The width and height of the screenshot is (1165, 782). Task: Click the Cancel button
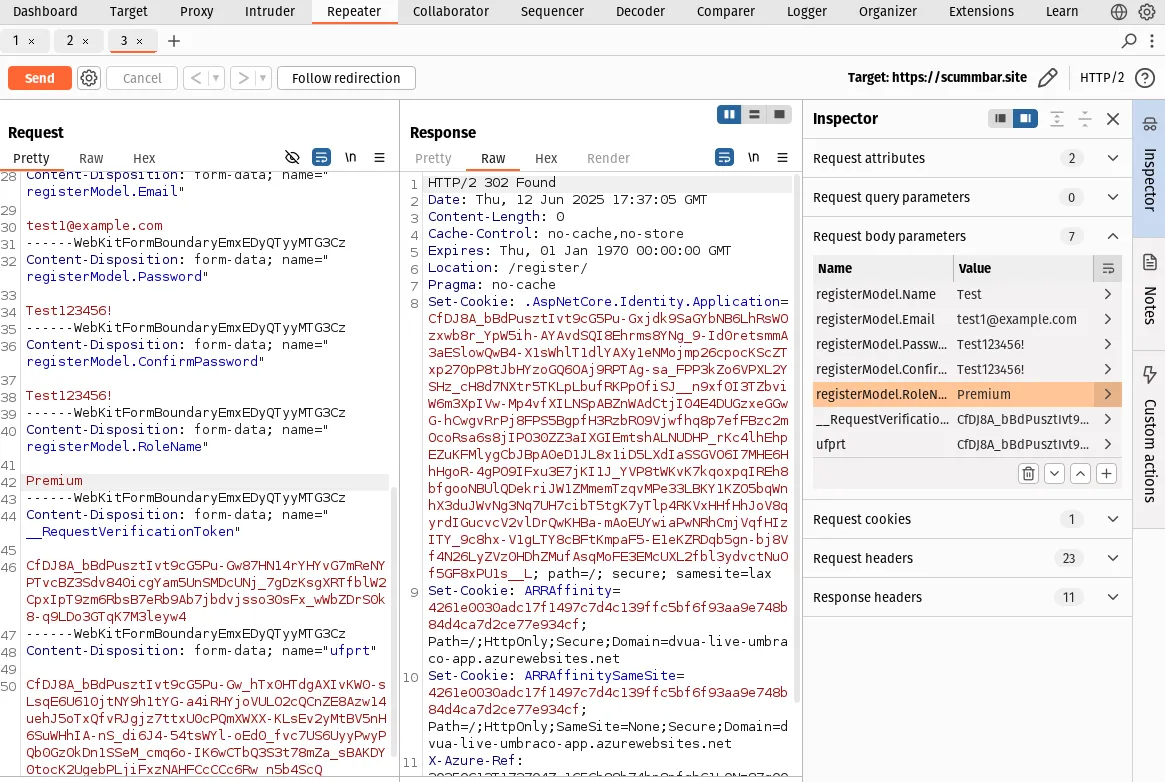click(142, 78)
